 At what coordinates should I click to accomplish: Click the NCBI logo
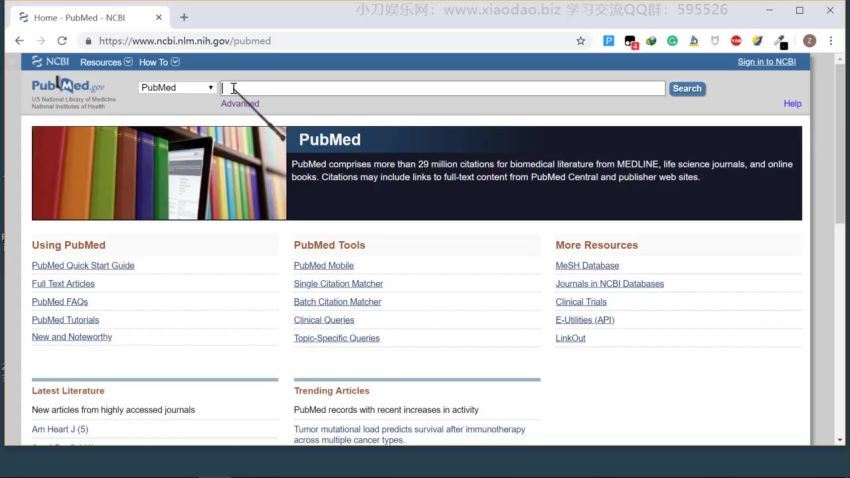(50, 62)
